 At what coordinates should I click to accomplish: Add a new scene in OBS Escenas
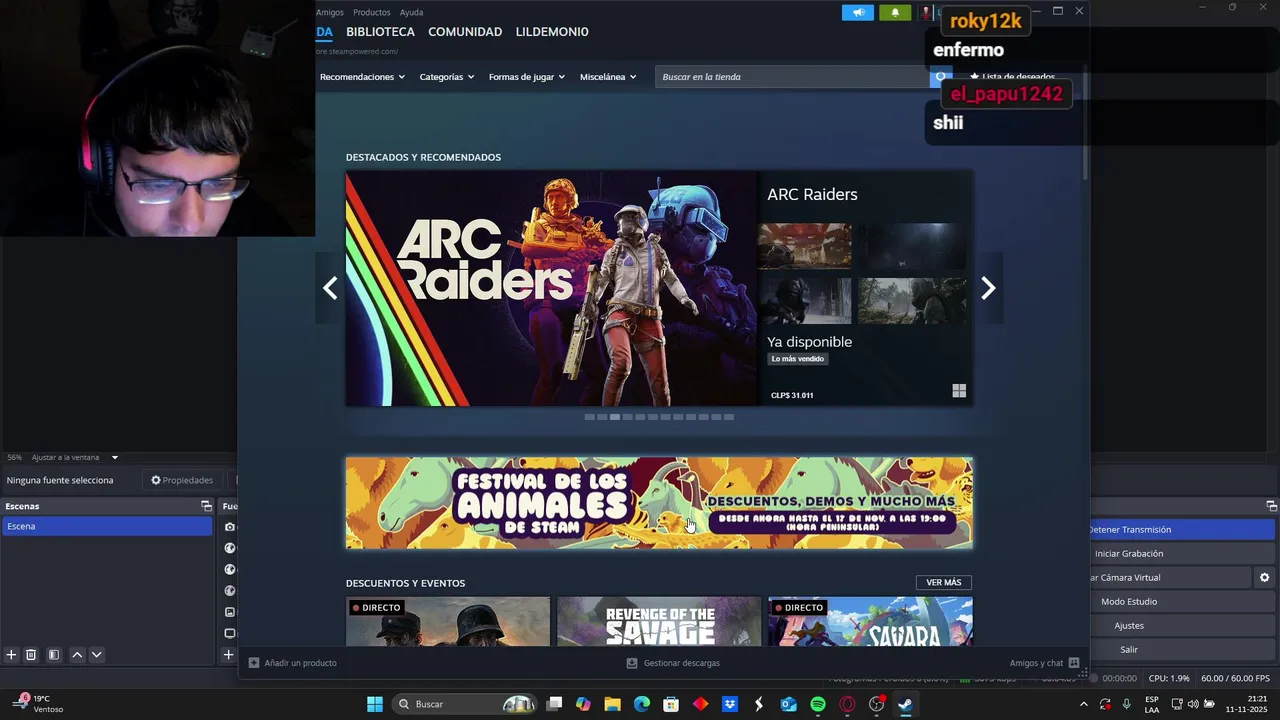coord(11,655)
